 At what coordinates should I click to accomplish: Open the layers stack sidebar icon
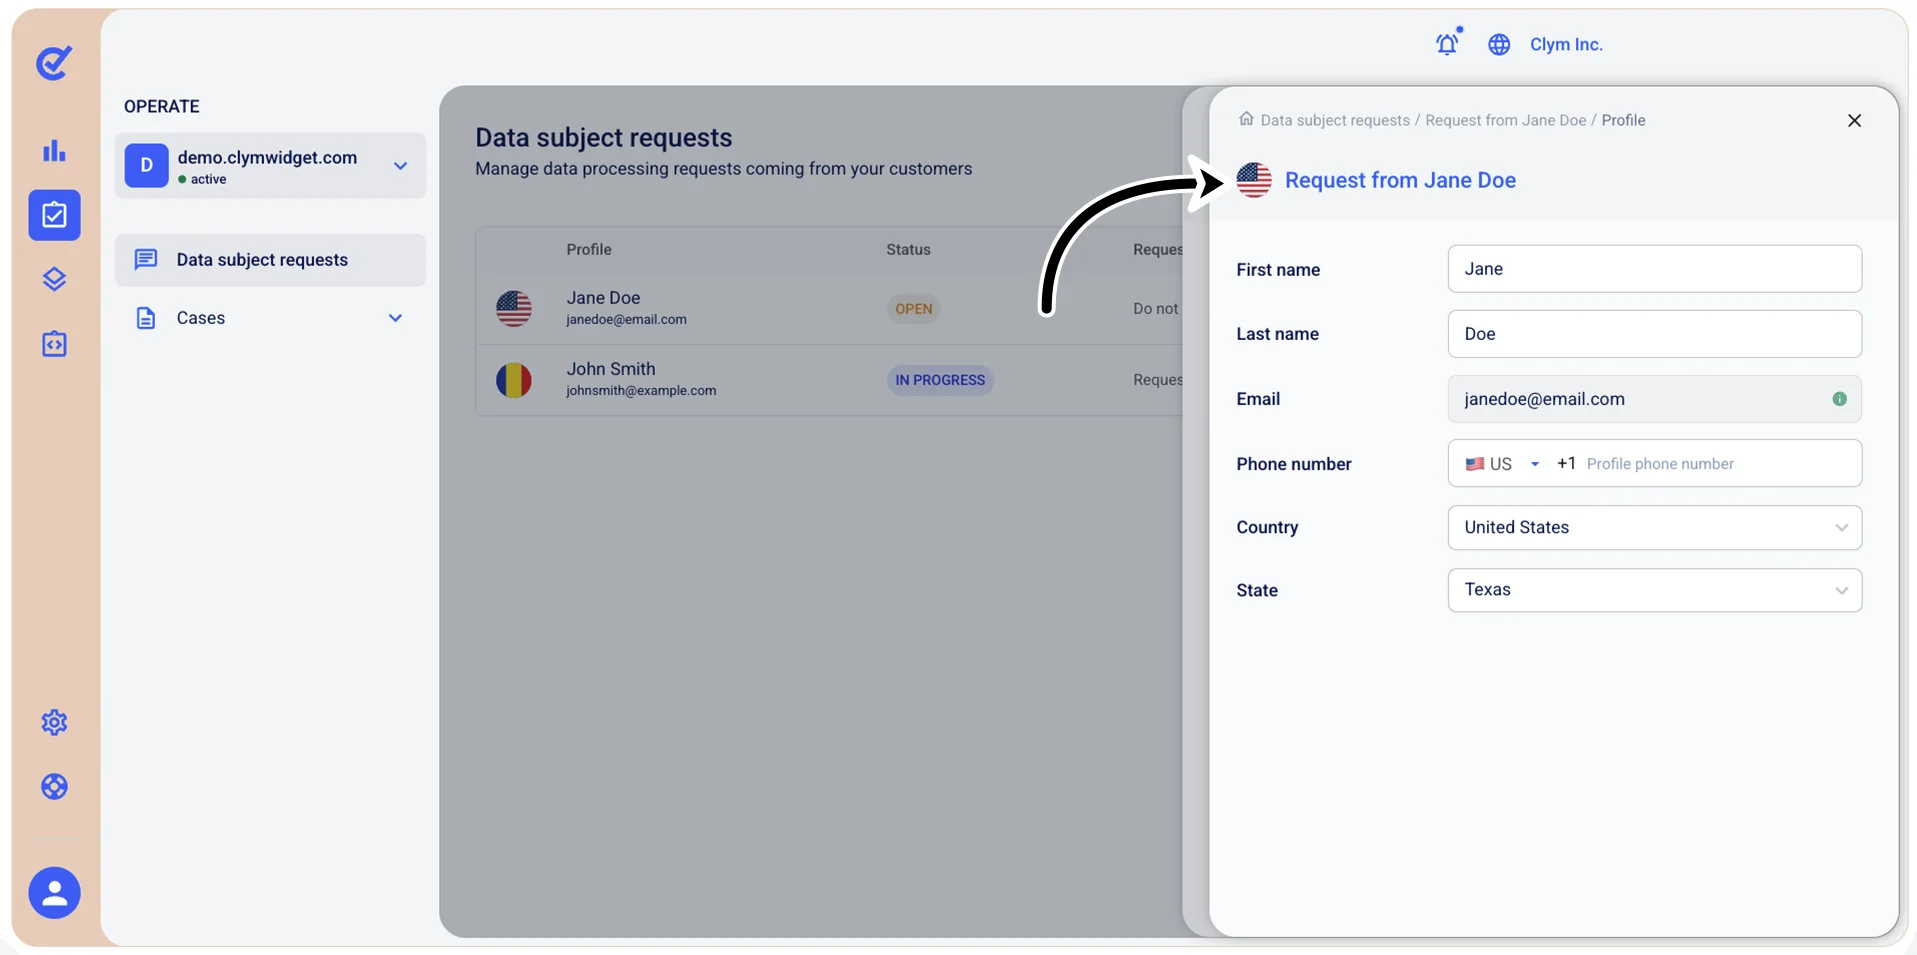54,279
